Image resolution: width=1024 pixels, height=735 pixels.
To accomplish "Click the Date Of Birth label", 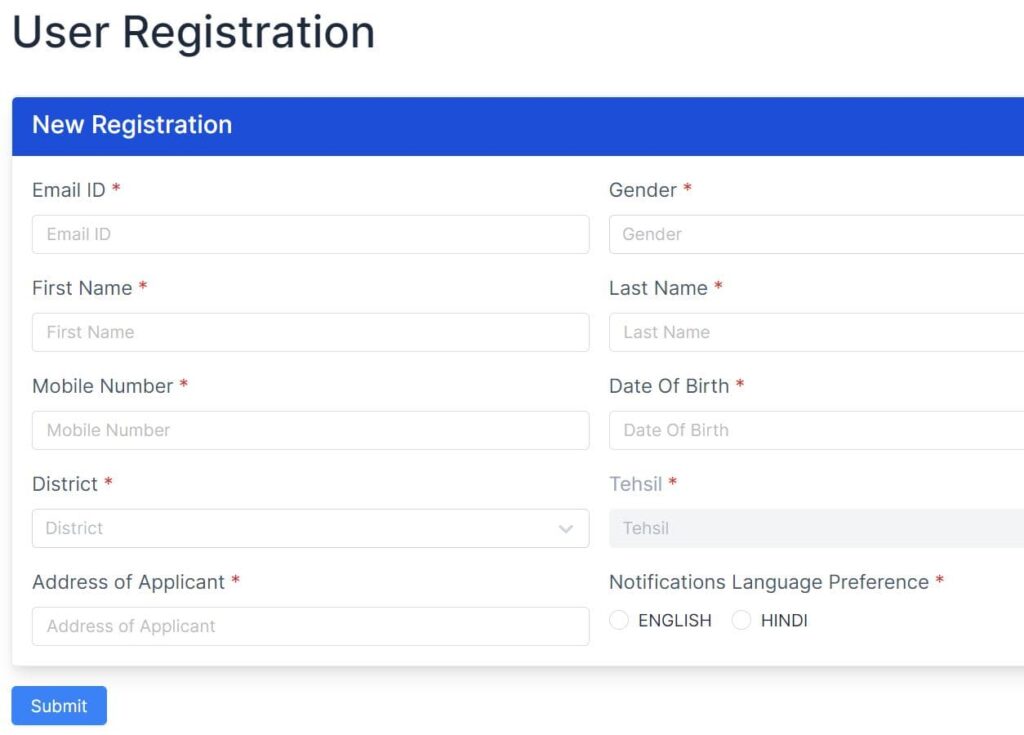I will 668,386.
